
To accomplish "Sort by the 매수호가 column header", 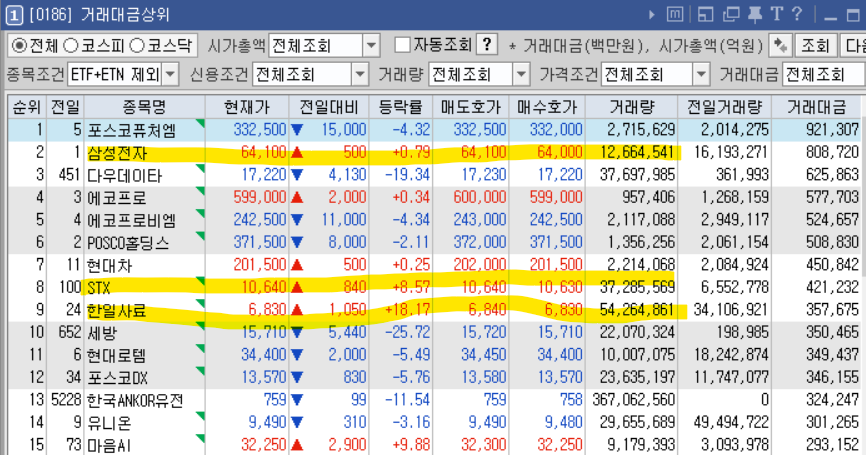I will [547, 107].
